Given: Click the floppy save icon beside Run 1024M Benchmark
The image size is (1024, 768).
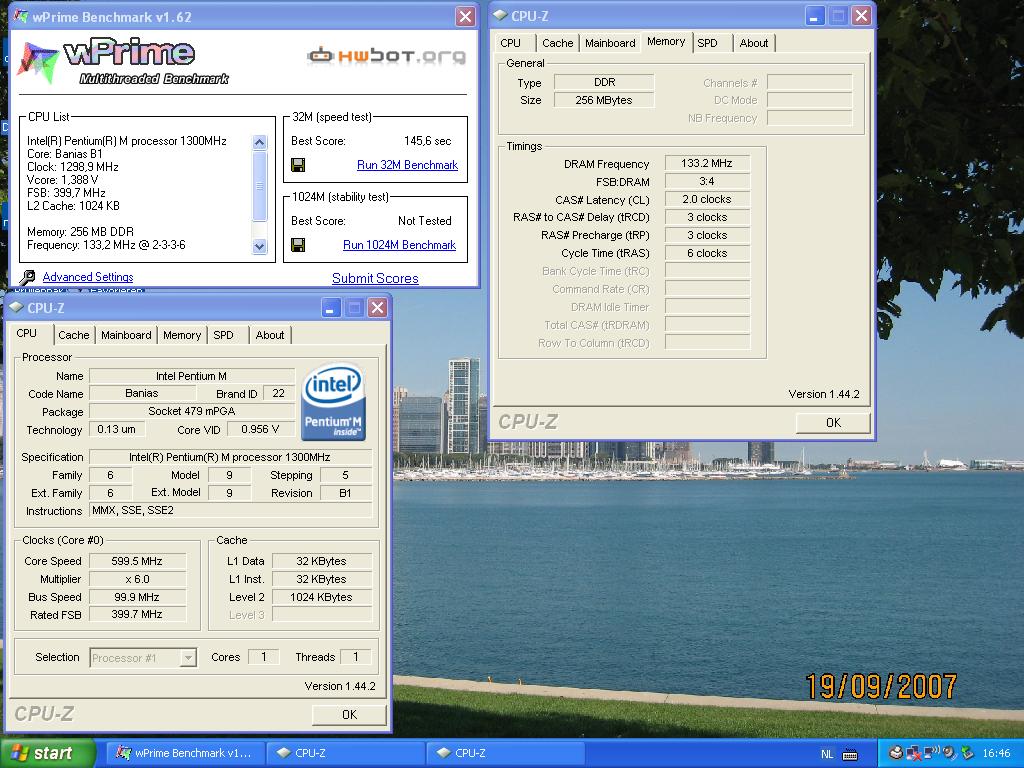Looking at the screenshot, I should click(x=298, y=245).
